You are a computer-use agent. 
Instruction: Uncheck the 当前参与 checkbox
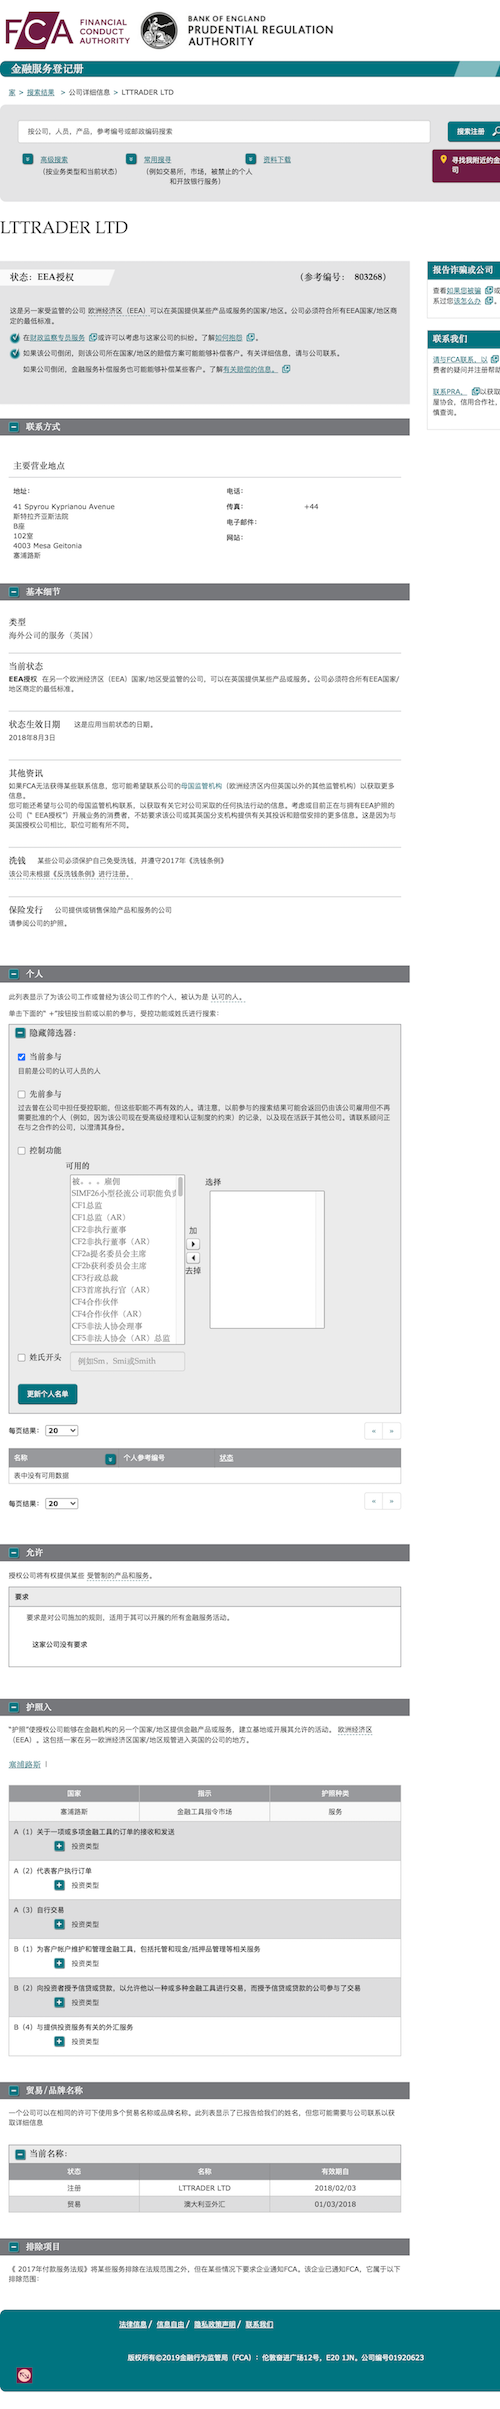tap(21, 1056)
